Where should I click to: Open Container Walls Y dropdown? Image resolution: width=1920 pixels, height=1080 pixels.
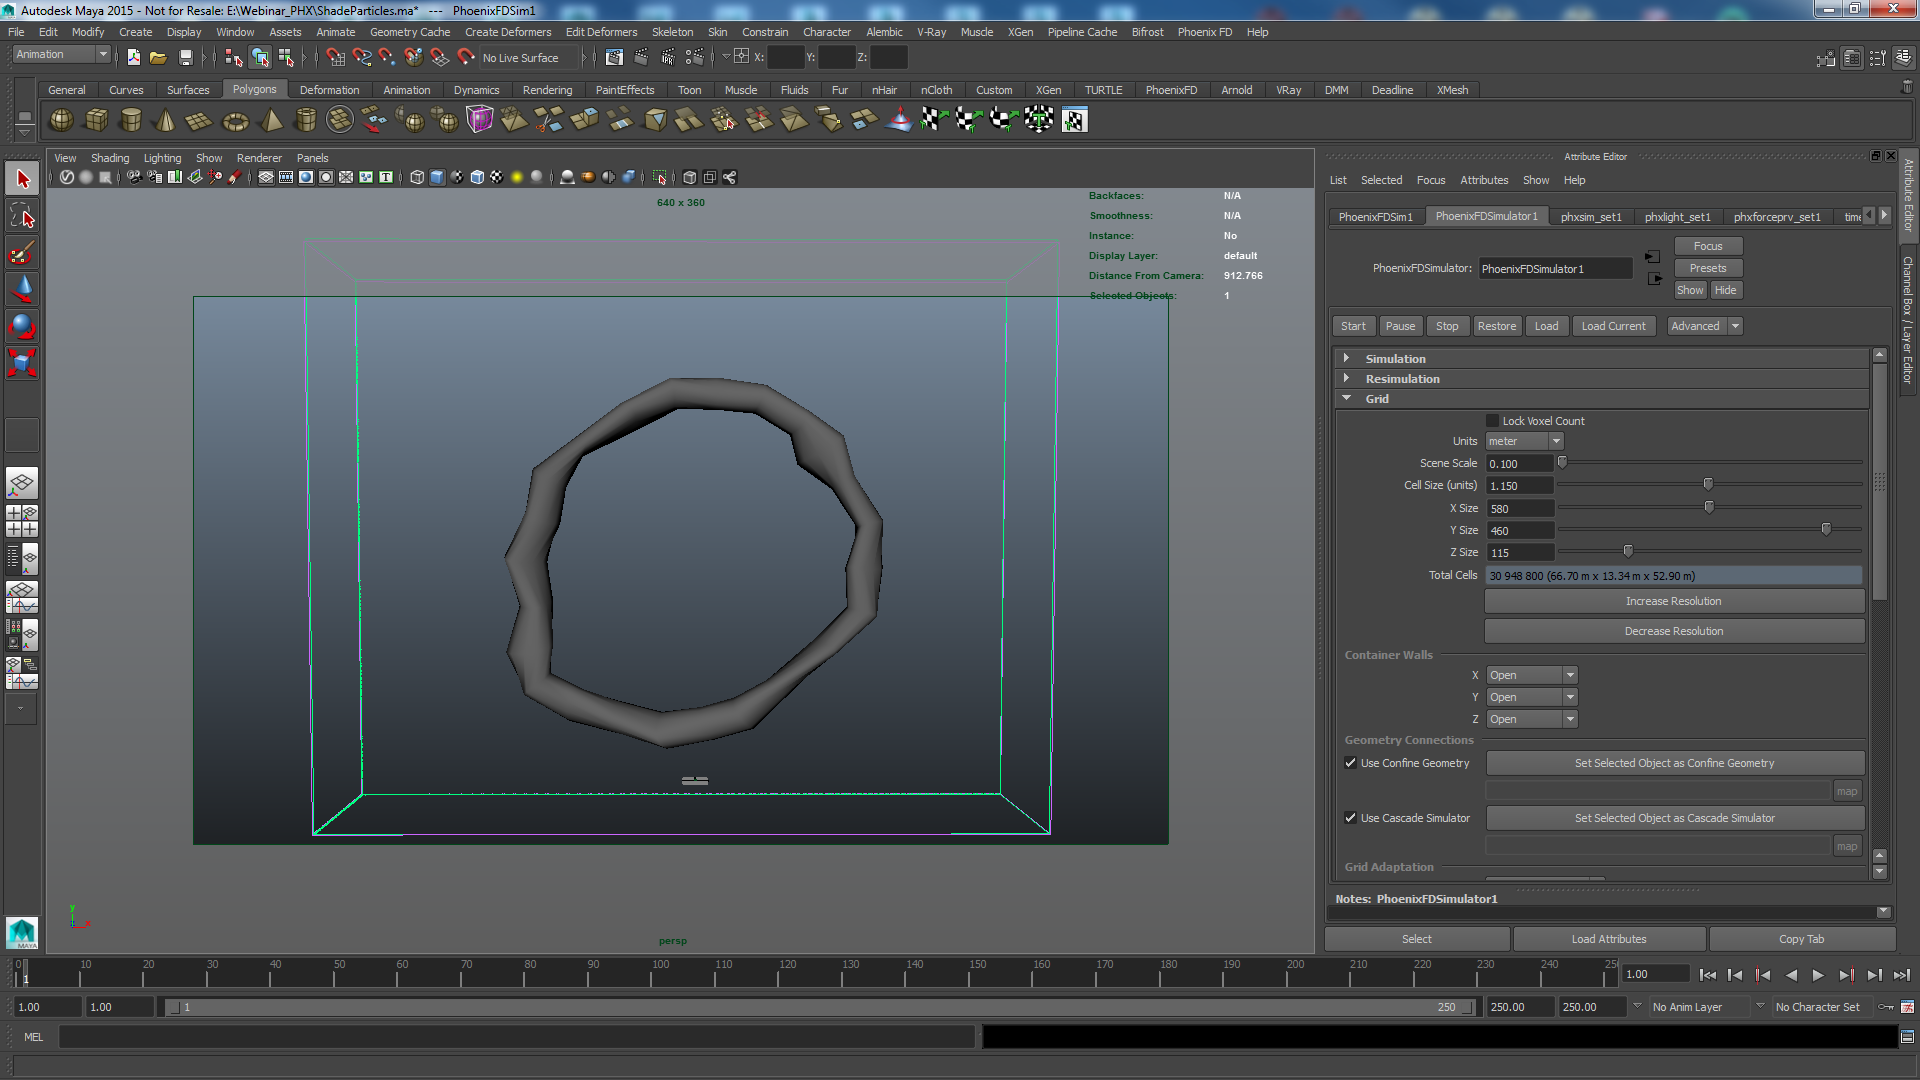[x=1531, y=697]
